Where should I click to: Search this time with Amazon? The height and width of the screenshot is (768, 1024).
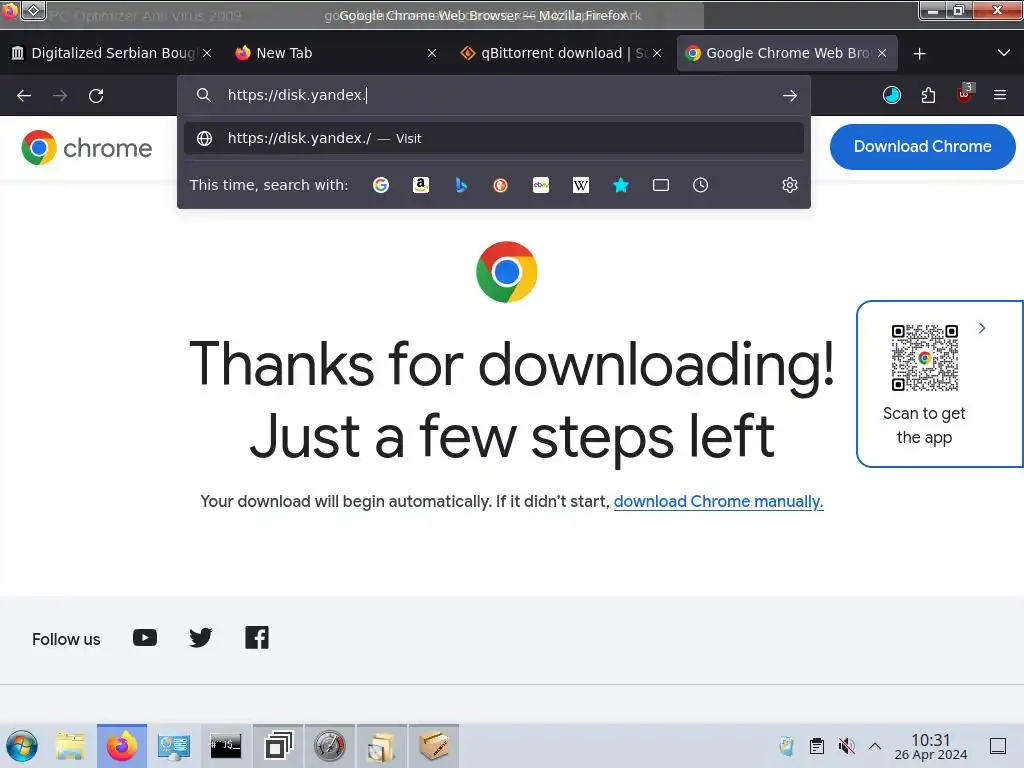click(421, 185)
